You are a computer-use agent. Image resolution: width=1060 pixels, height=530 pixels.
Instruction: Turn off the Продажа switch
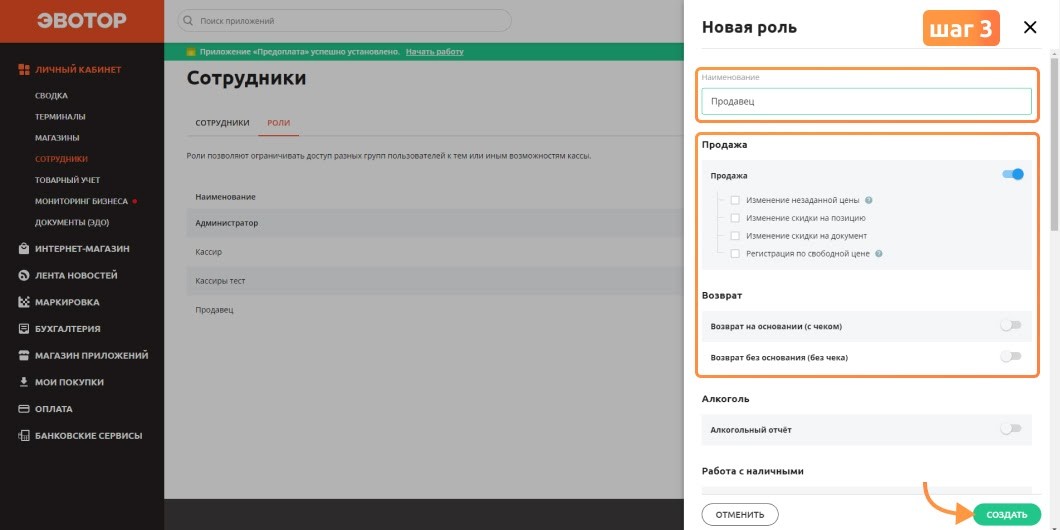[x=1013, y=174]
